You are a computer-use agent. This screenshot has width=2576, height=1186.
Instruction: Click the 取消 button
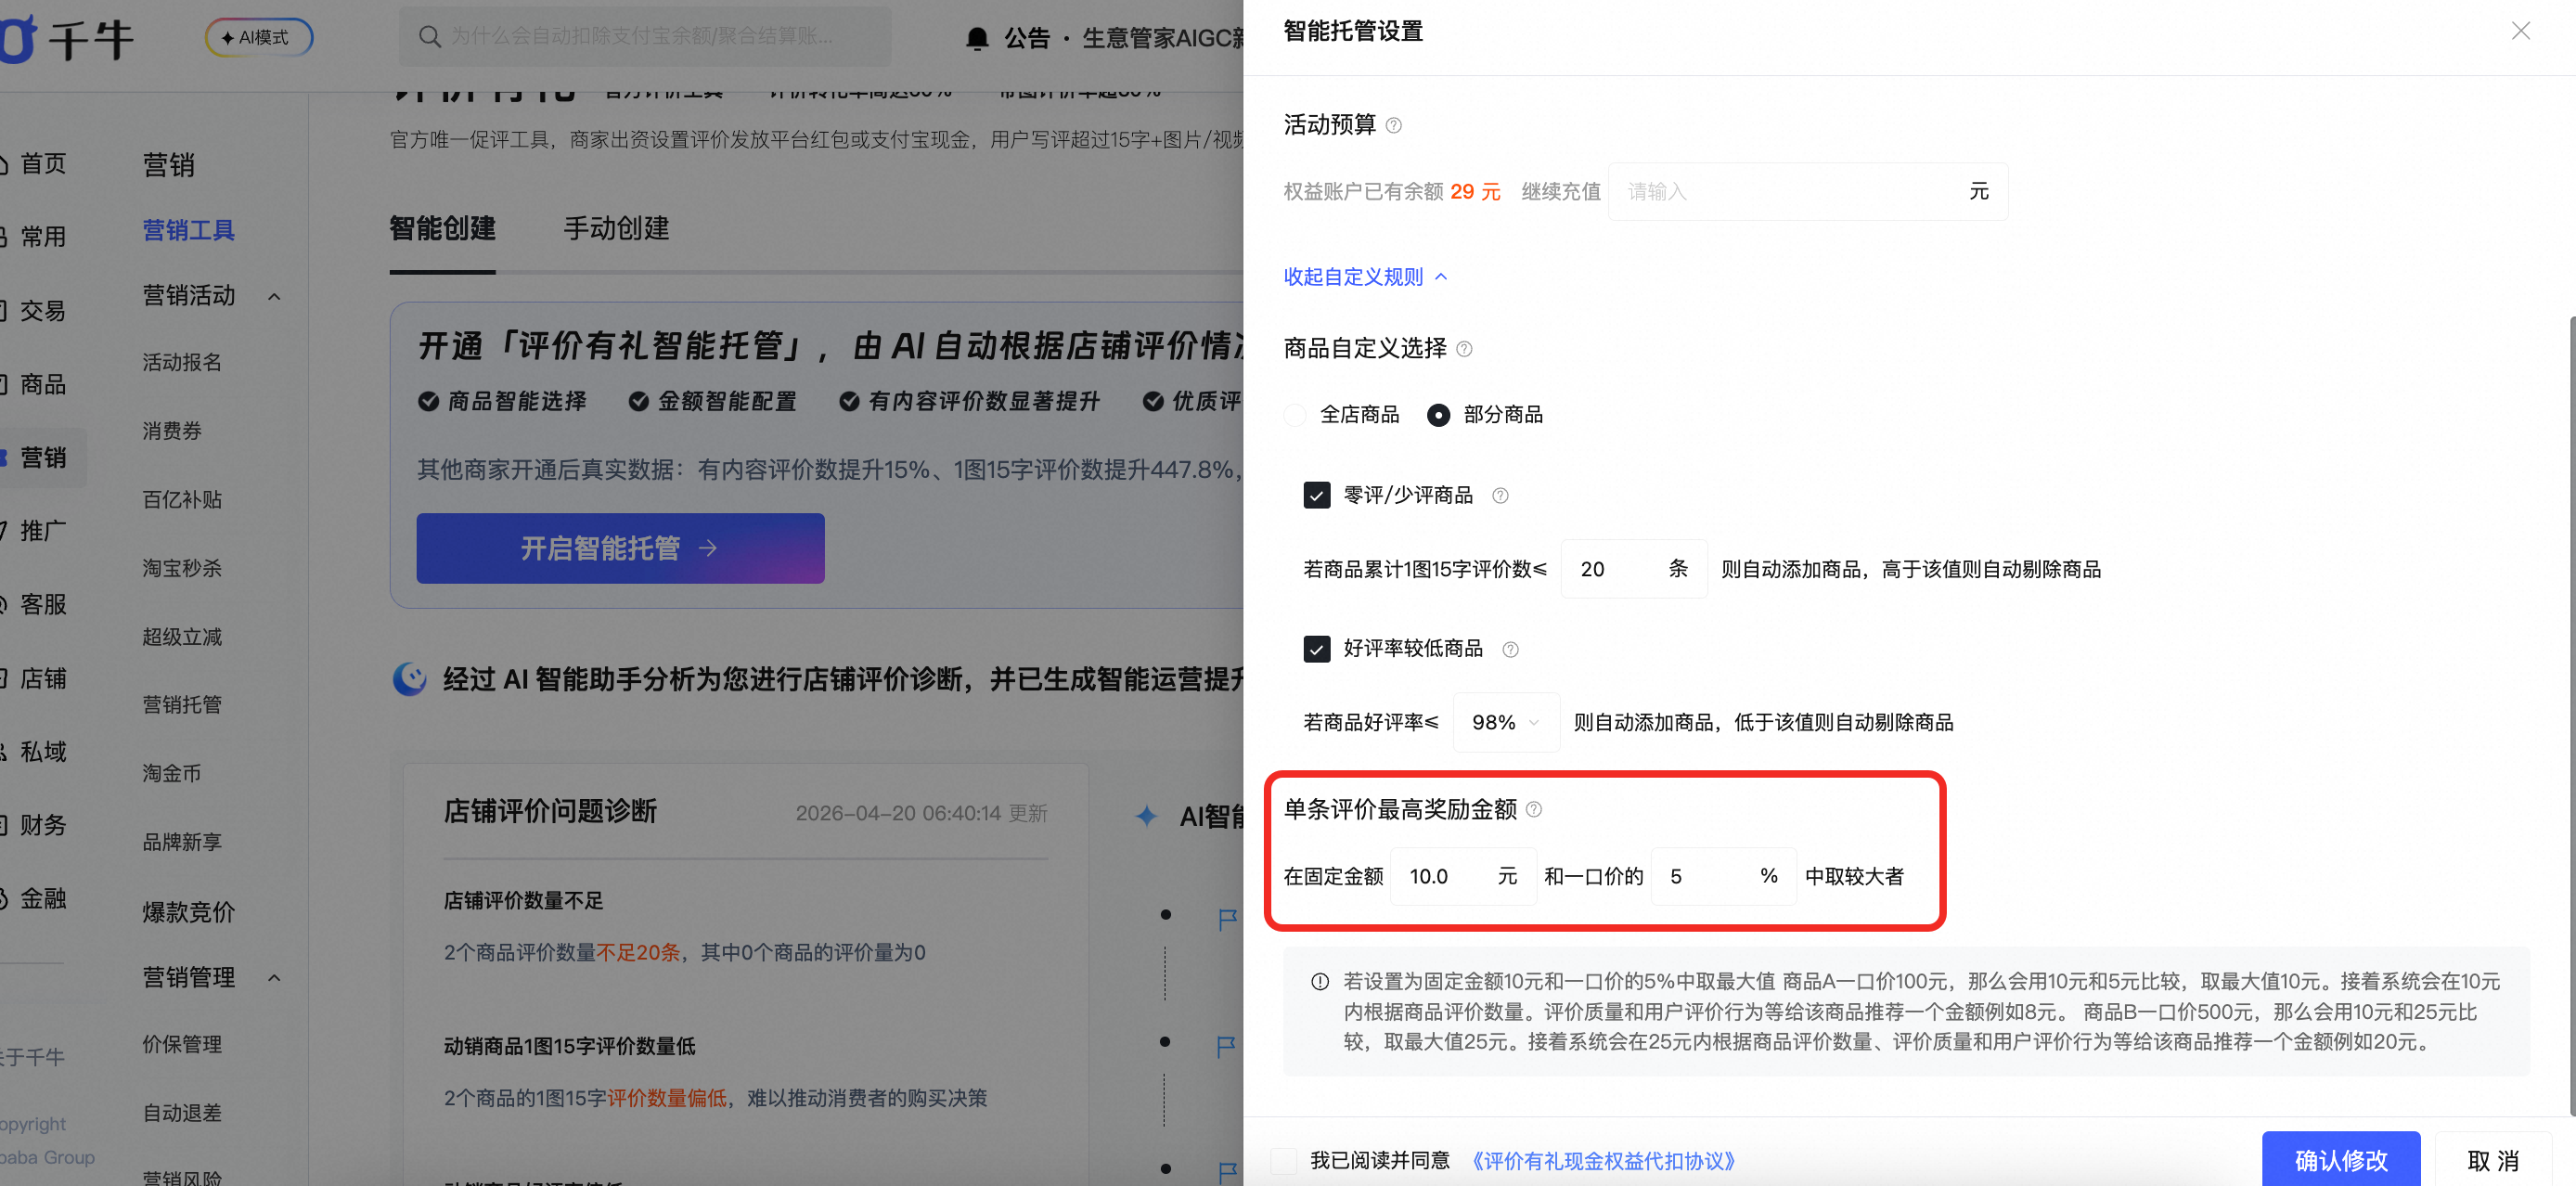tap(2492, 1160)
